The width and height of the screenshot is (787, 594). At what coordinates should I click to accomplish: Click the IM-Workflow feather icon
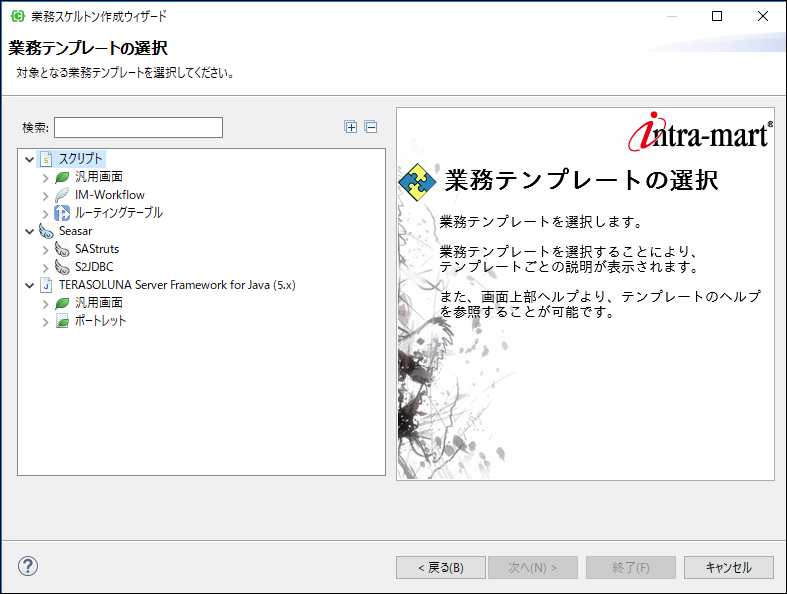(62, 195)
